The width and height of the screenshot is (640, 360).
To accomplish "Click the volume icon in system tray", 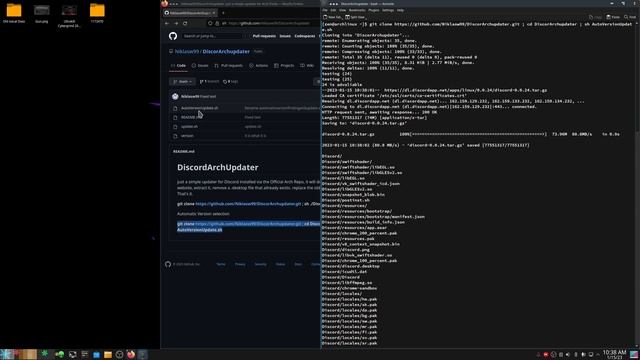I will 568,355.
